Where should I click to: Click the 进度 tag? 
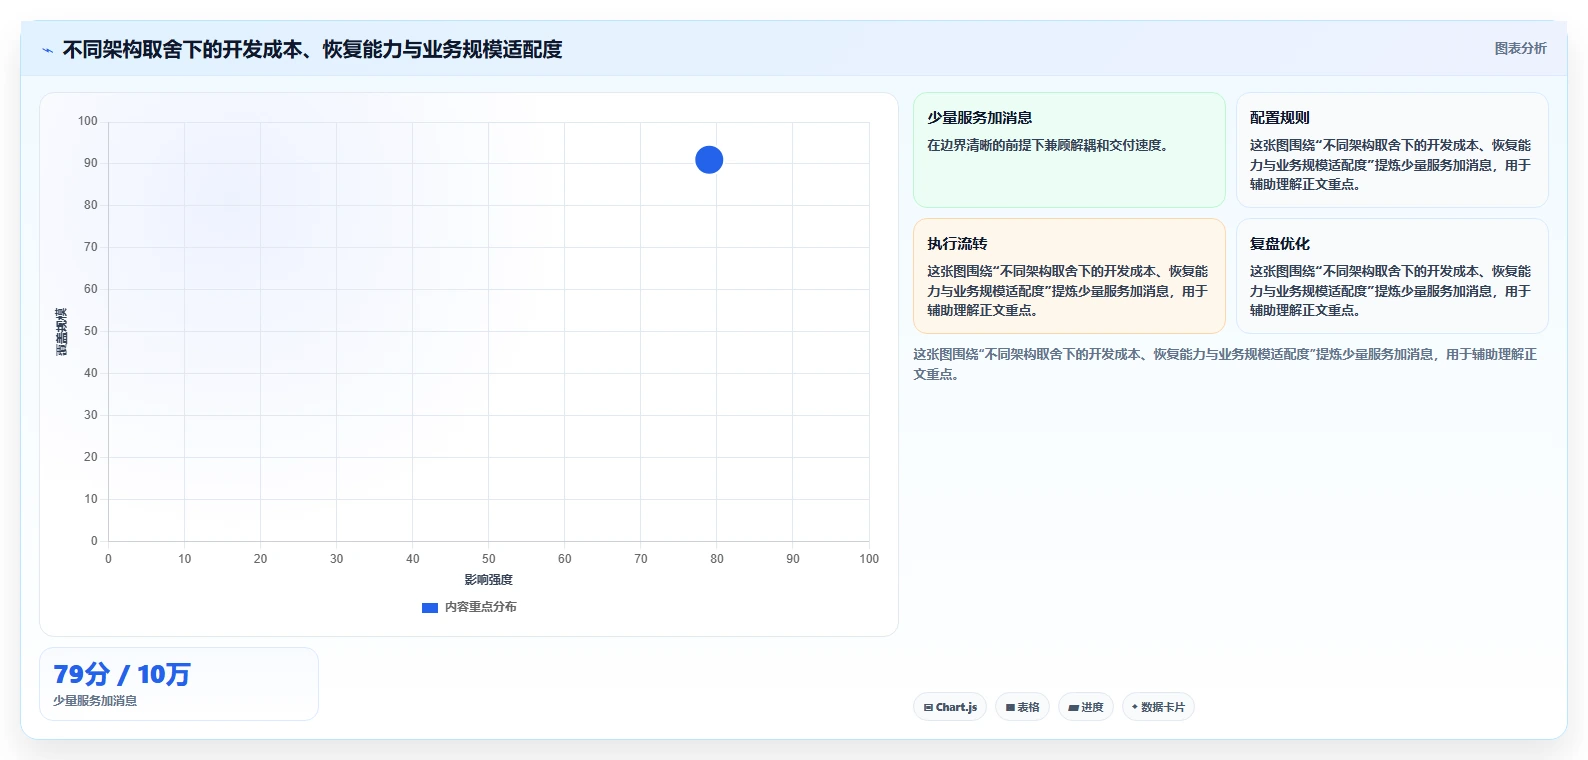[1086, 707]
